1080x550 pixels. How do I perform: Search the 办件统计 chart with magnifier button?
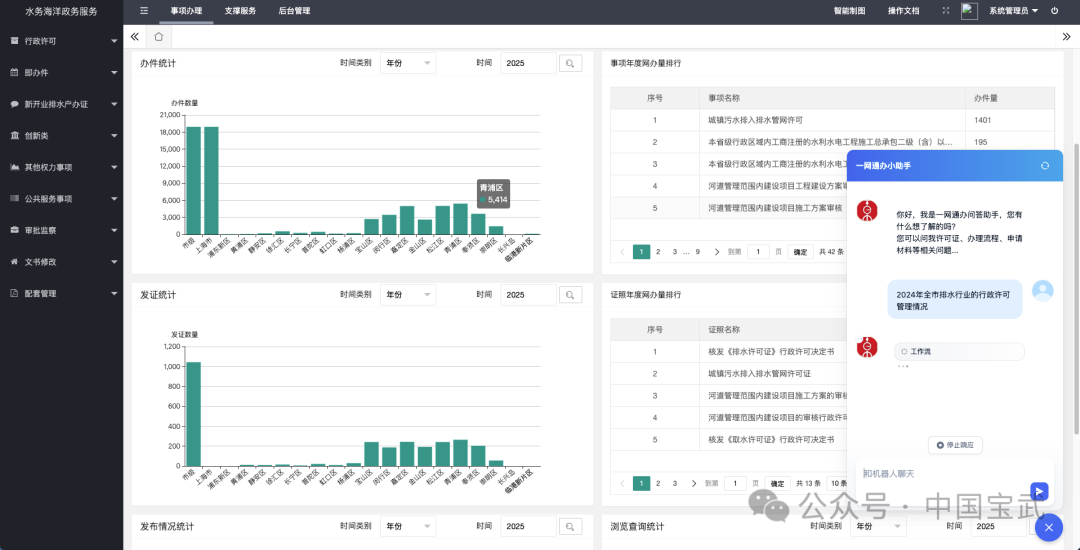coord(570,63)
